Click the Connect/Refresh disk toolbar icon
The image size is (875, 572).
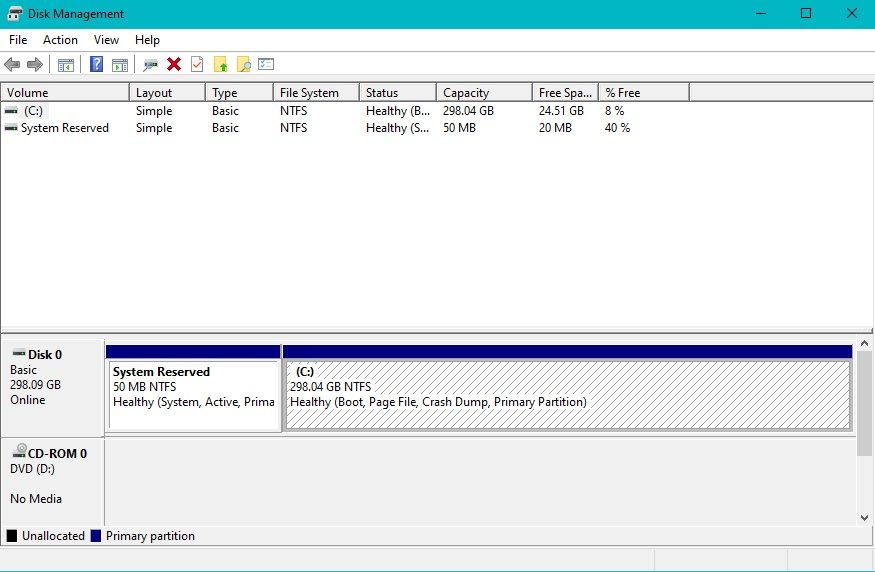tap(151, 64)
